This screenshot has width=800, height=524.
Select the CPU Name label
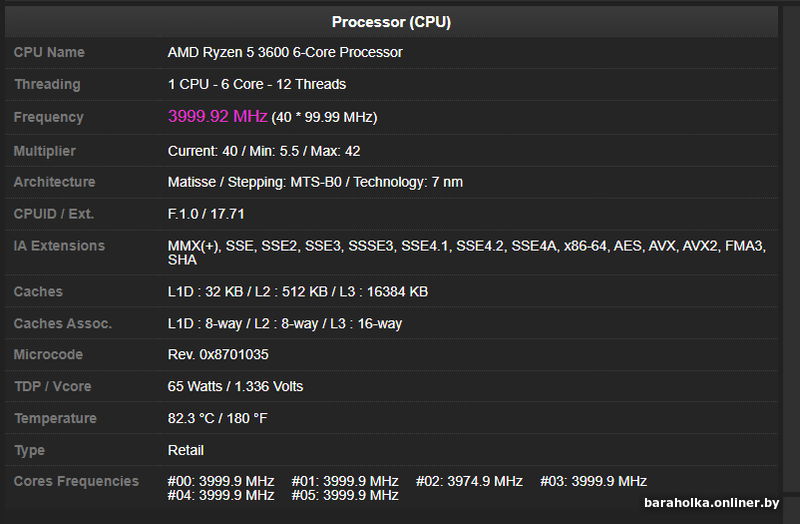(49, 52)
